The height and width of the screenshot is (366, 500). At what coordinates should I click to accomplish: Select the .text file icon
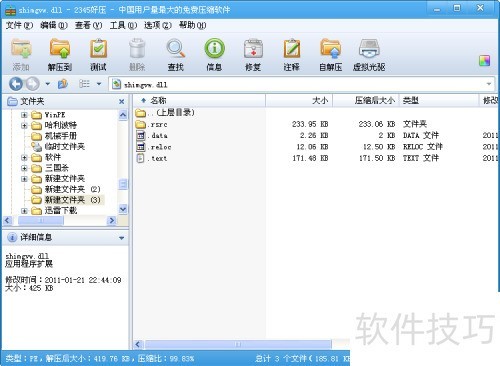(141, 158)
